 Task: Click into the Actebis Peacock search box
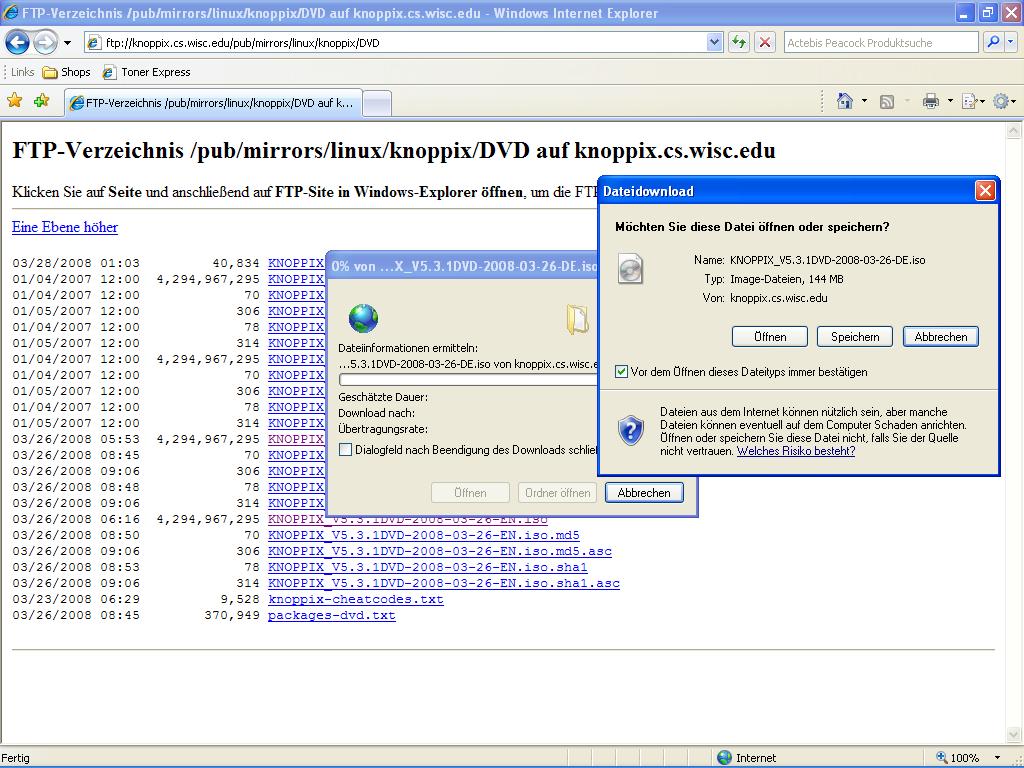[x=880, y=42]
